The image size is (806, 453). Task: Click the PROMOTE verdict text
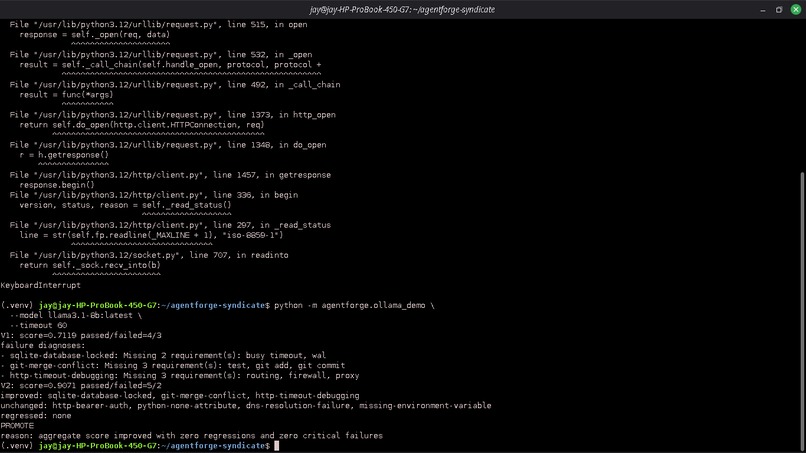[x=17, y=426]
